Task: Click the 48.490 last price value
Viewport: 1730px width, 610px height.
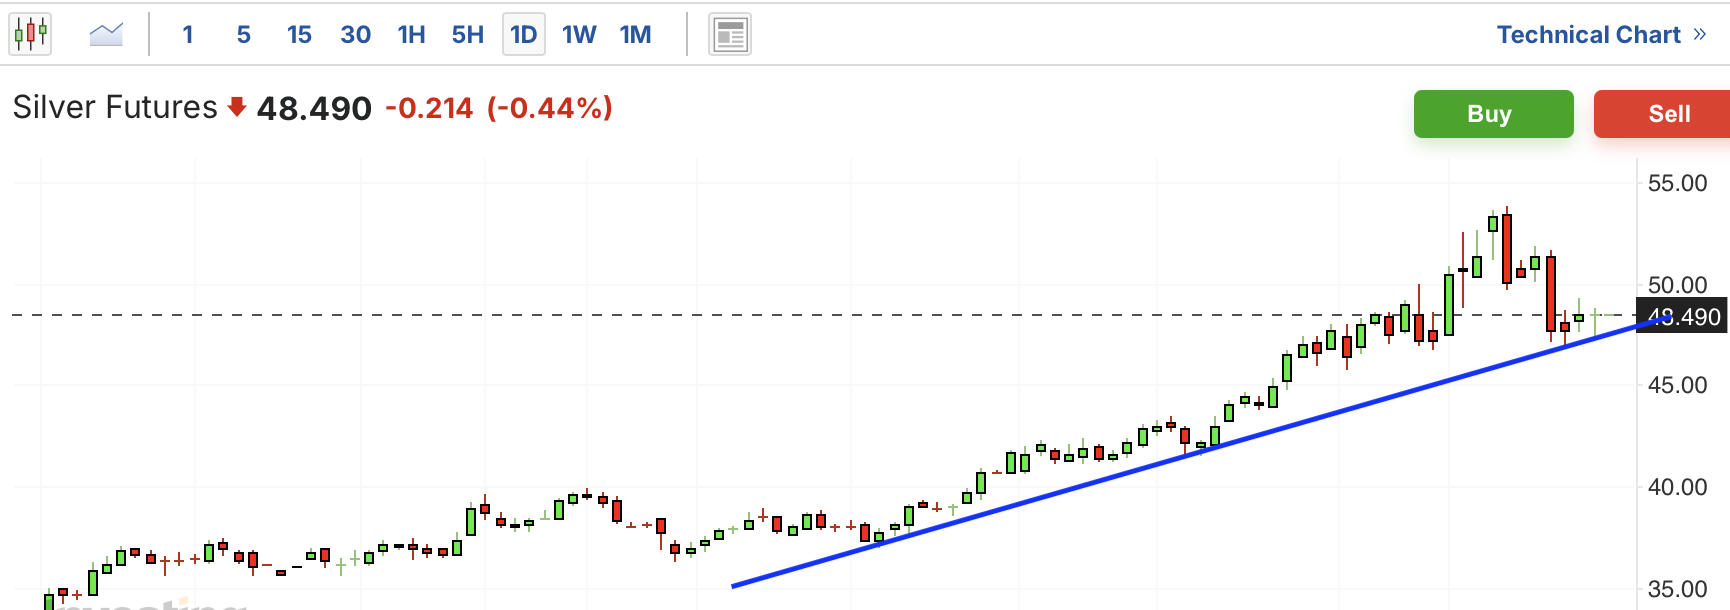Action: pyautogui.click(x=314, y=108)
